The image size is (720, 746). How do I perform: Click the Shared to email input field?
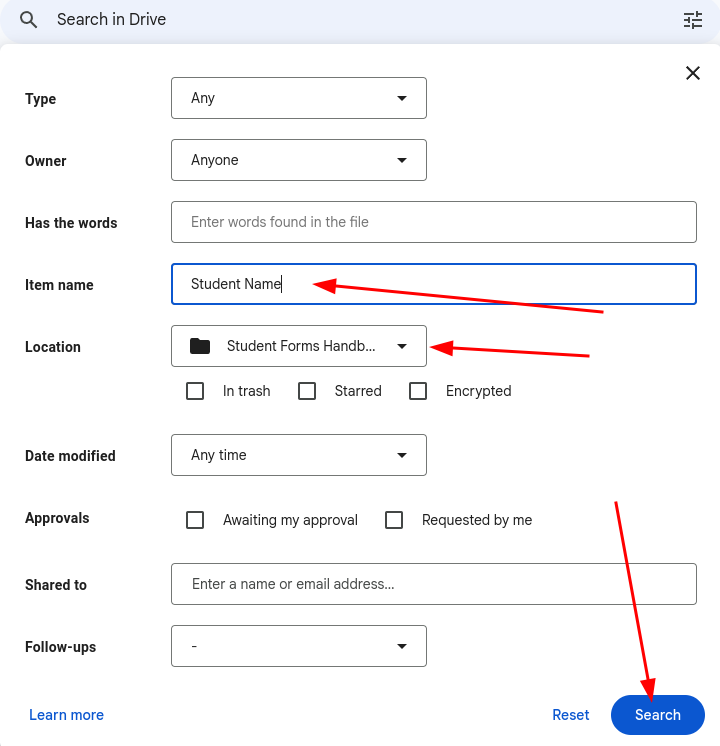[x=434, y=584]
